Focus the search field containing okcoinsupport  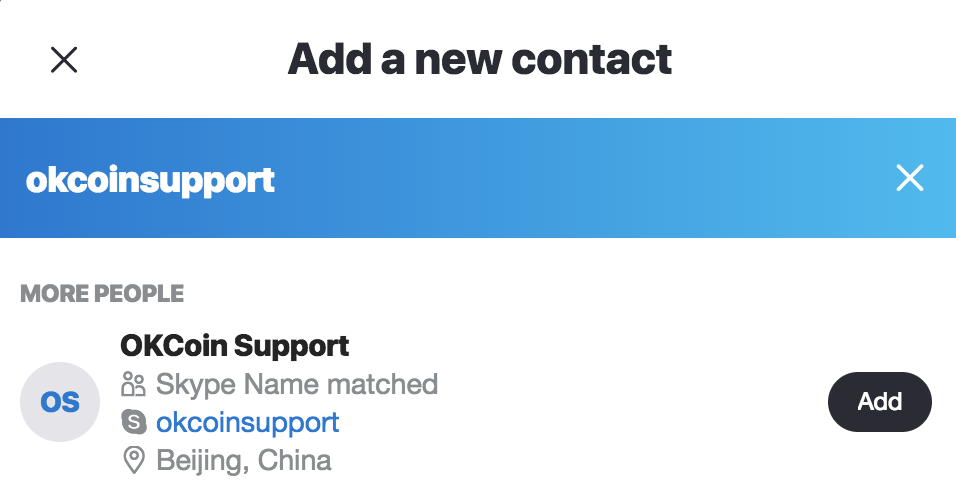[x=478, y=178]
